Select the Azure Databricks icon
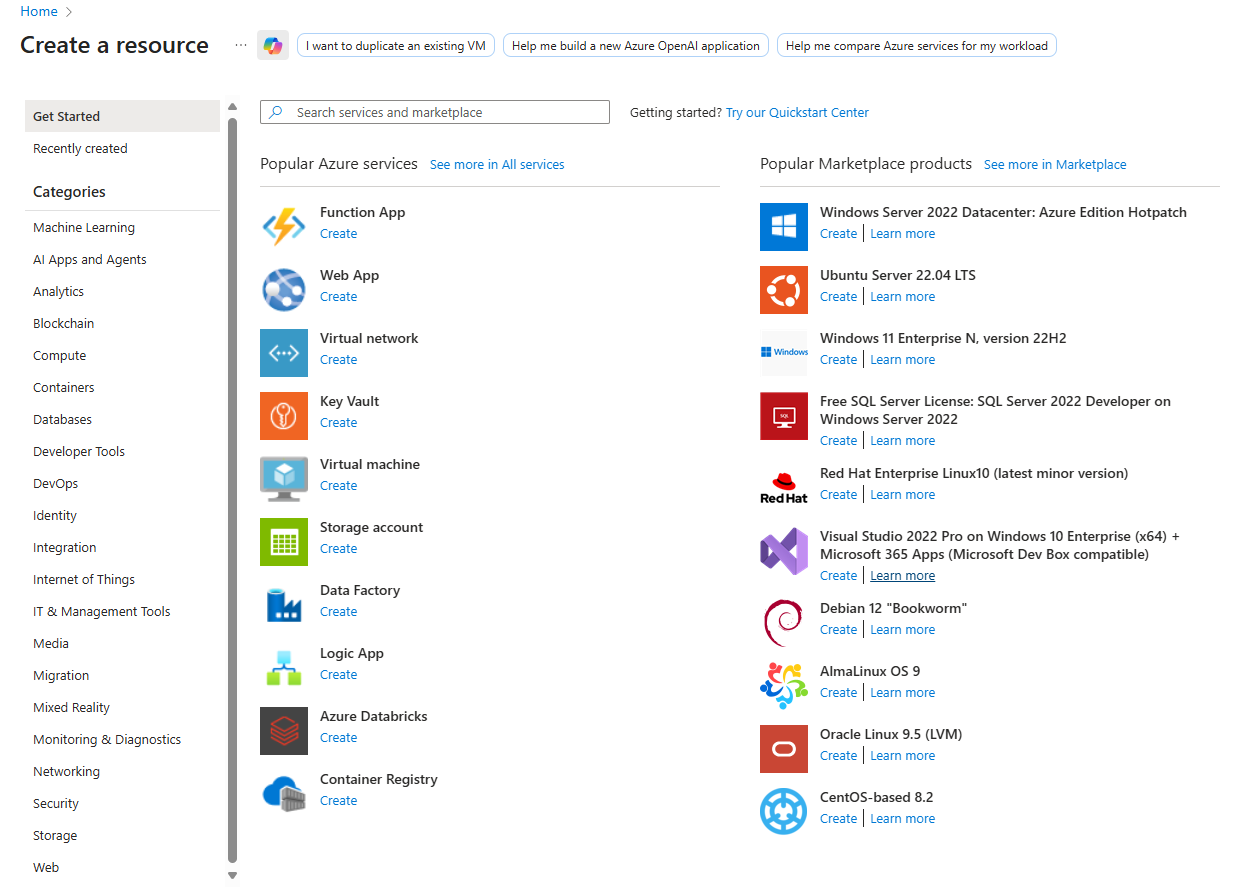This screenshot has height=889, width=1237. tap(283, 730)
